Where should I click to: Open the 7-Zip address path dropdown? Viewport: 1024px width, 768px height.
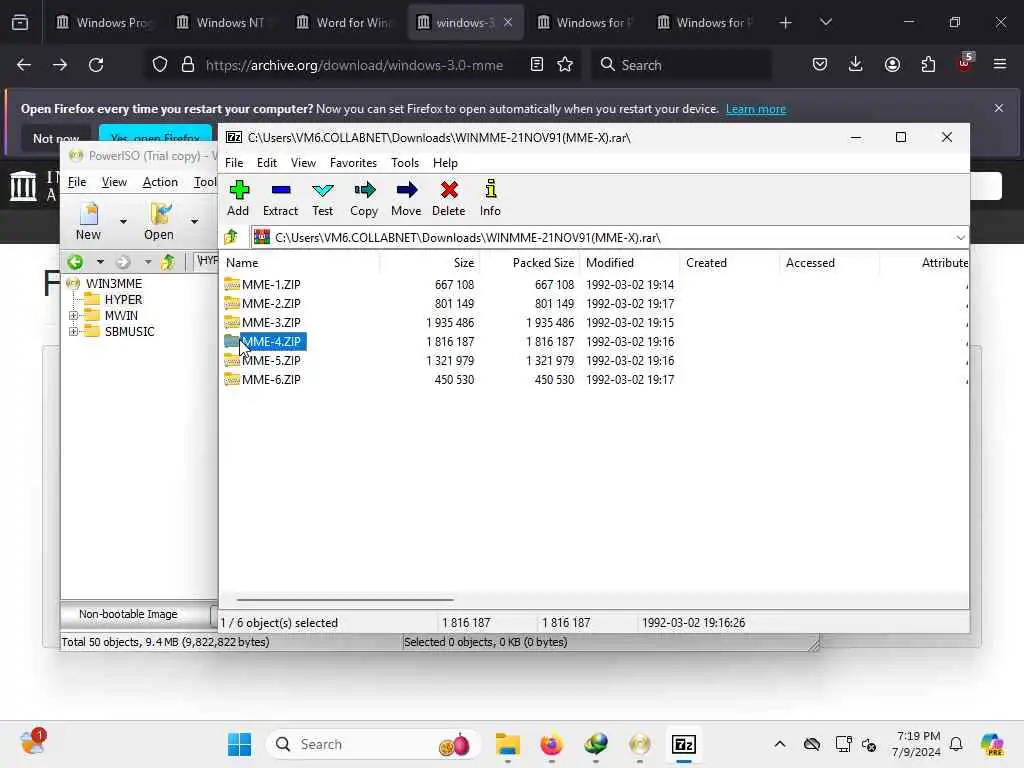click(x=960, y=238)
